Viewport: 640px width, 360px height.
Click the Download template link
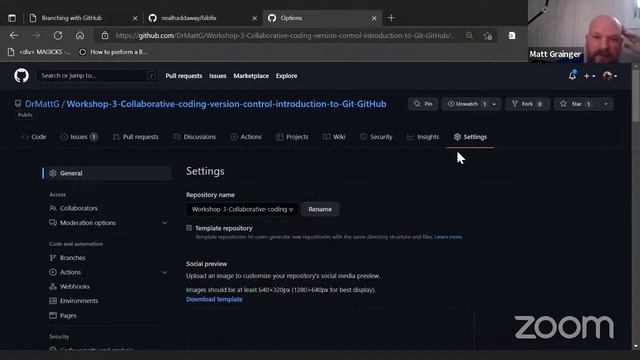[214, 299]
